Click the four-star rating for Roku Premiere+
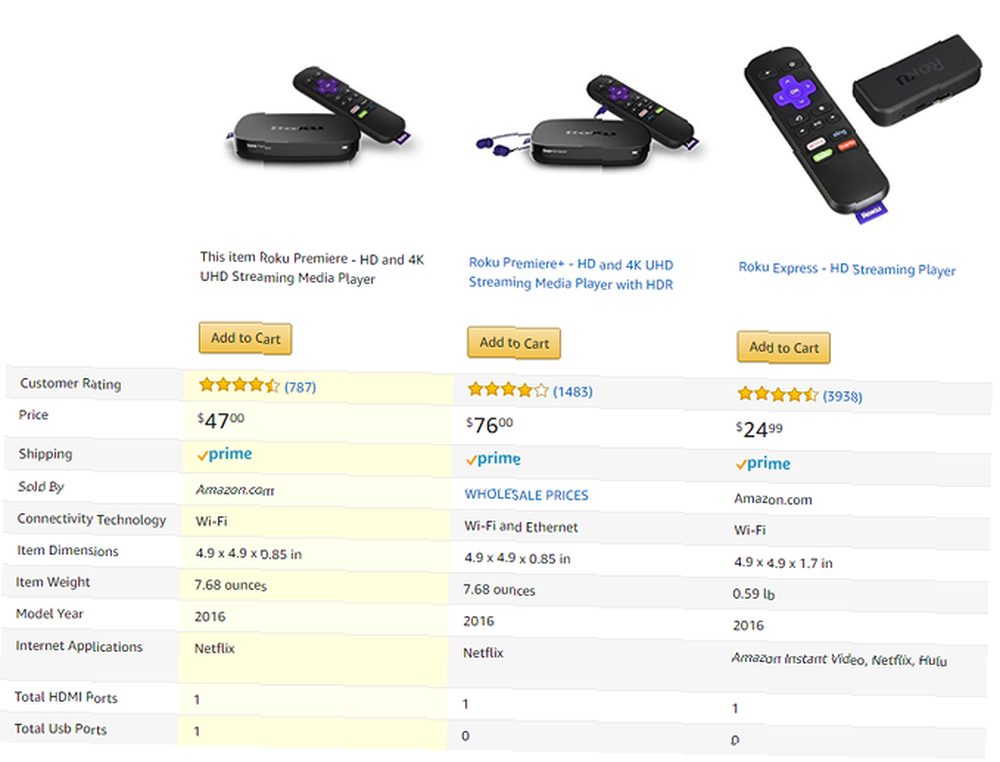 click(x=508, y=390)
